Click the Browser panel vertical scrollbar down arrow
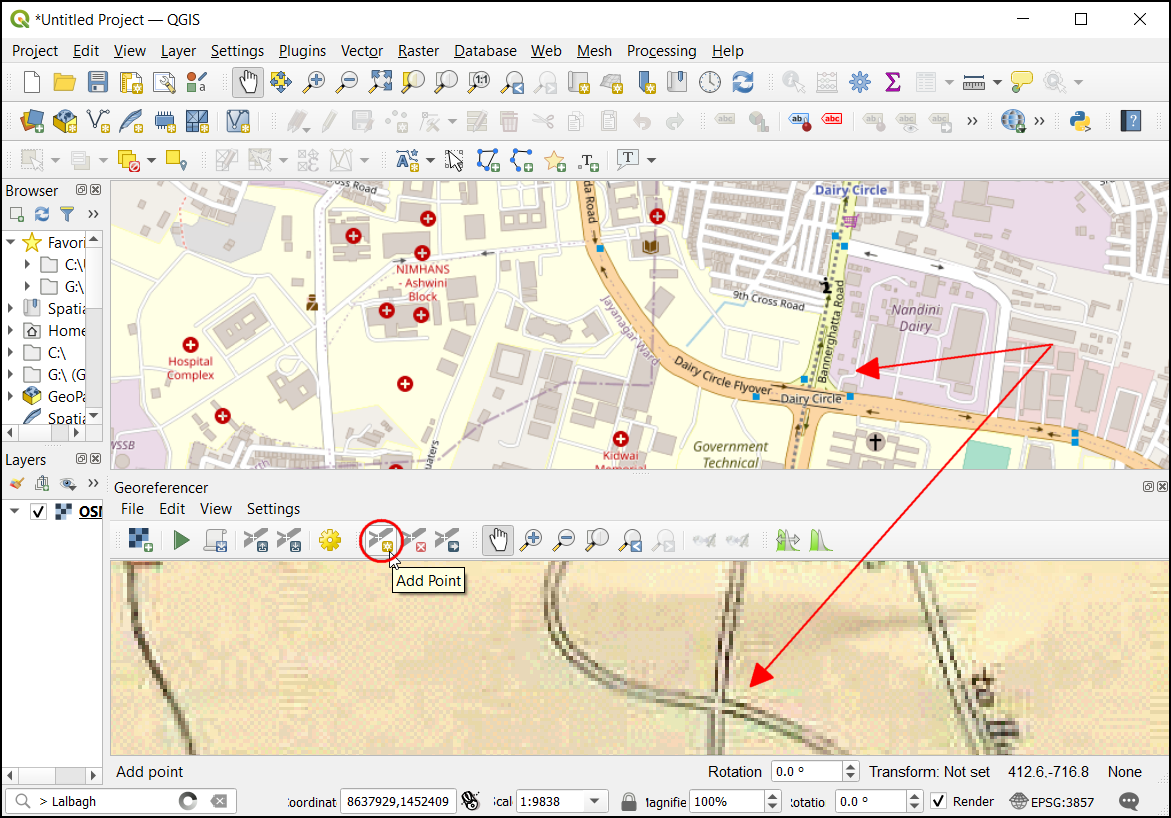 (94, 415)
